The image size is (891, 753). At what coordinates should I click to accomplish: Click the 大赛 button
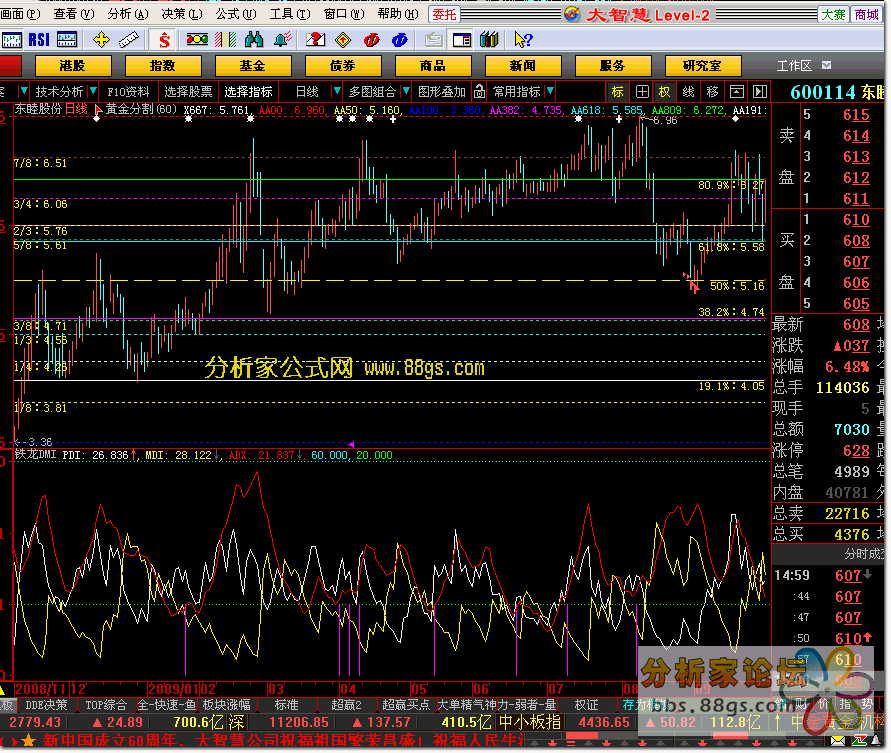point(834,14)
